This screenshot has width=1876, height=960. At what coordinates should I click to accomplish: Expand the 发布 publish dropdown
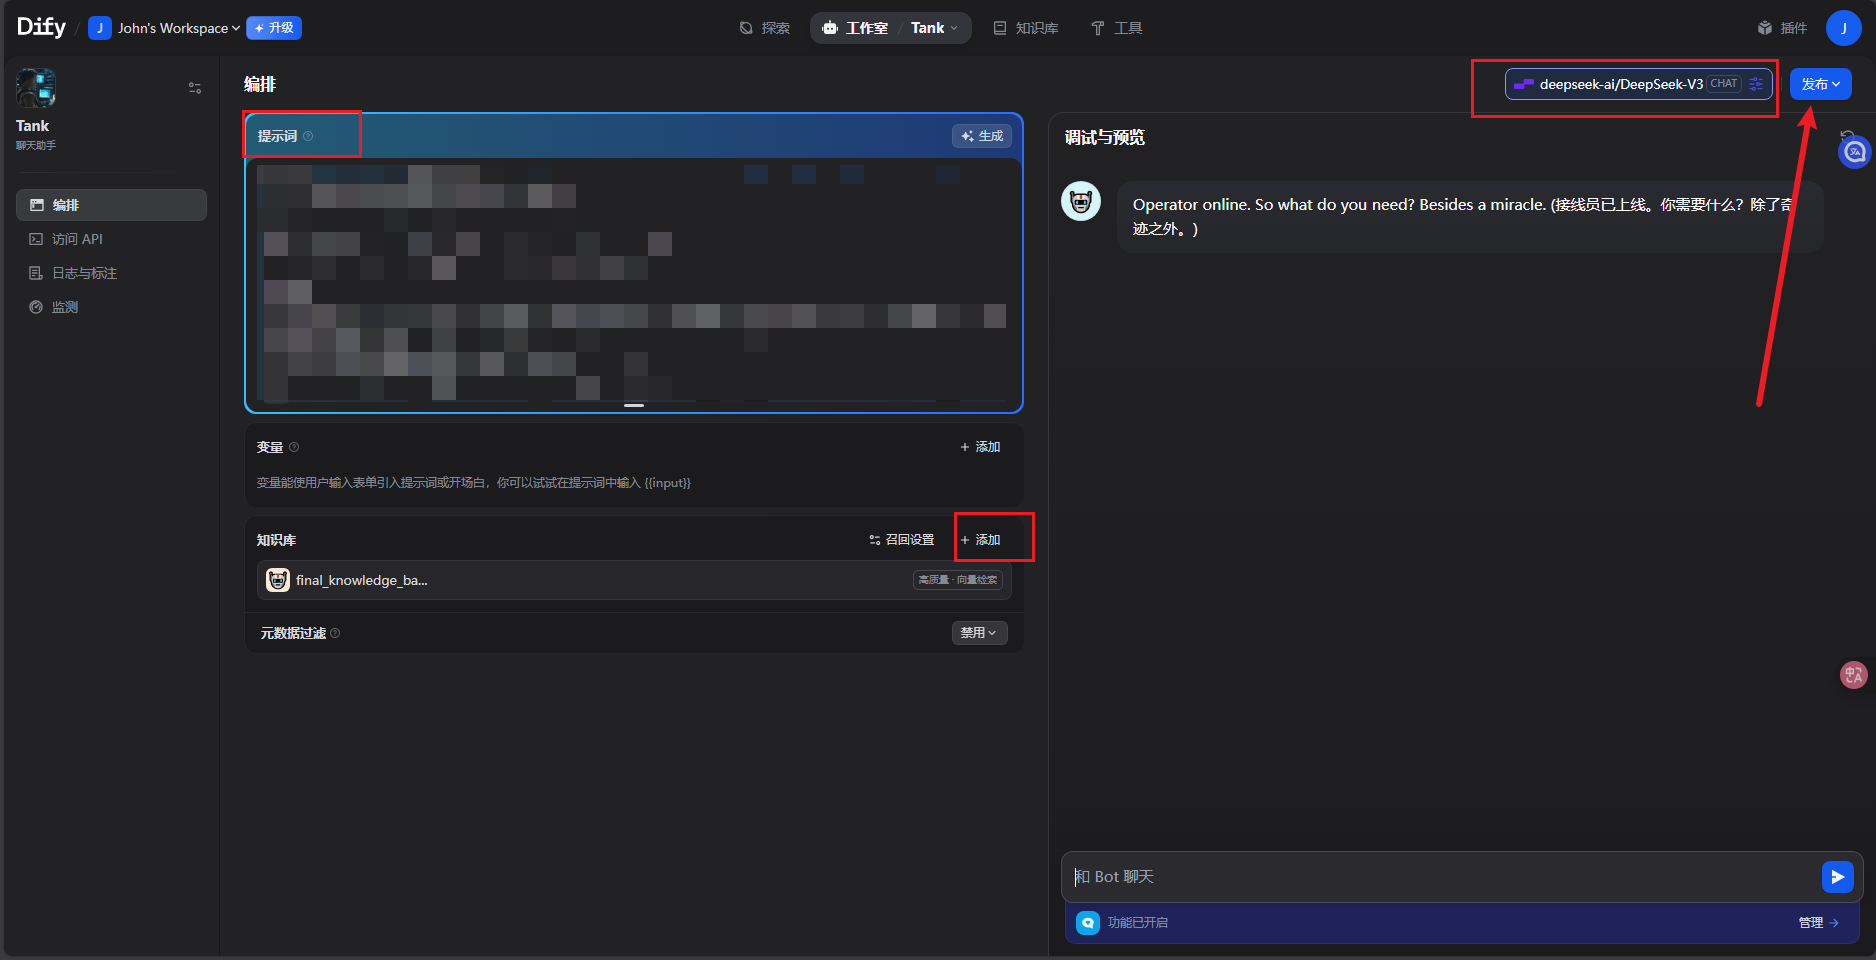click(x=1820, y=84)
